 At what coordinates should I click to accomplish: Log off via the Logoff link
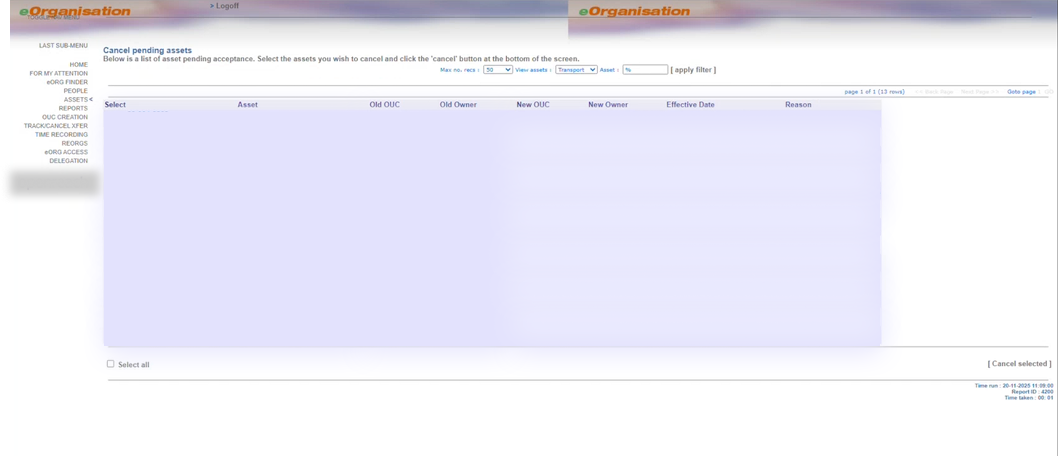click(x=227, y=6)
